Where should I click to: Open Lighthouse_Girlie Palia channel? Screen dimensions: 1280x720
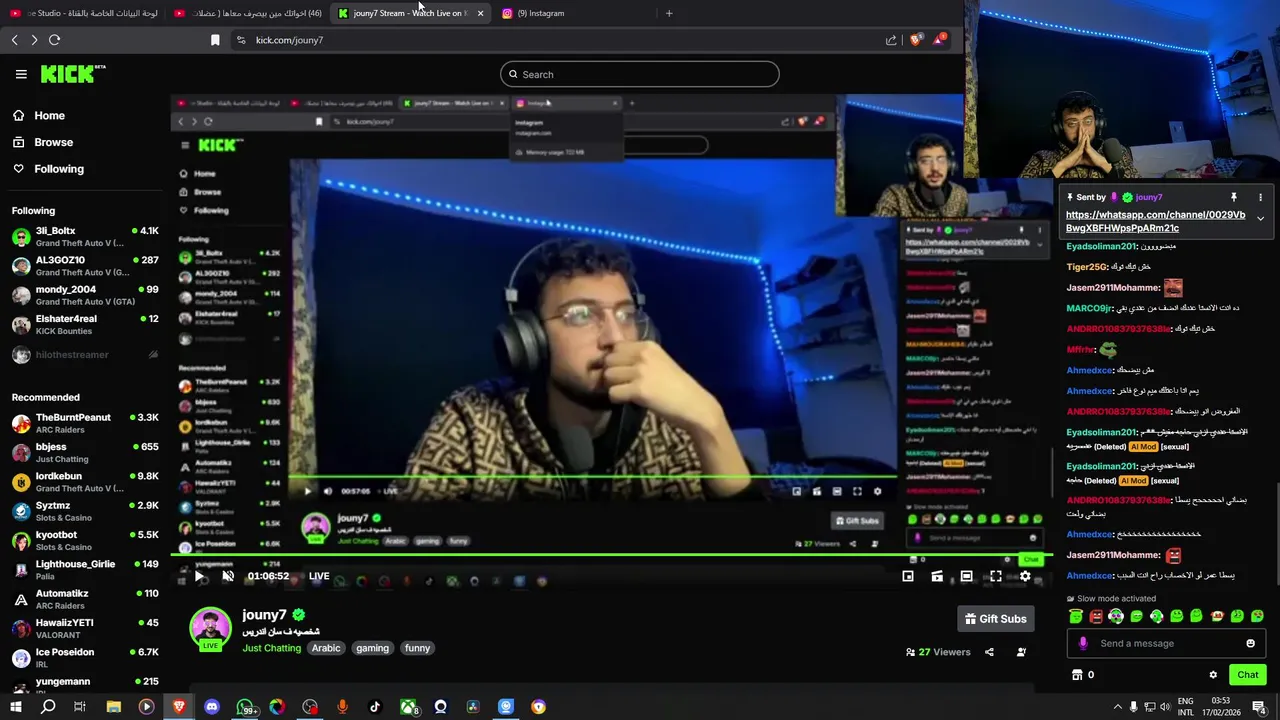coord(85,569)
